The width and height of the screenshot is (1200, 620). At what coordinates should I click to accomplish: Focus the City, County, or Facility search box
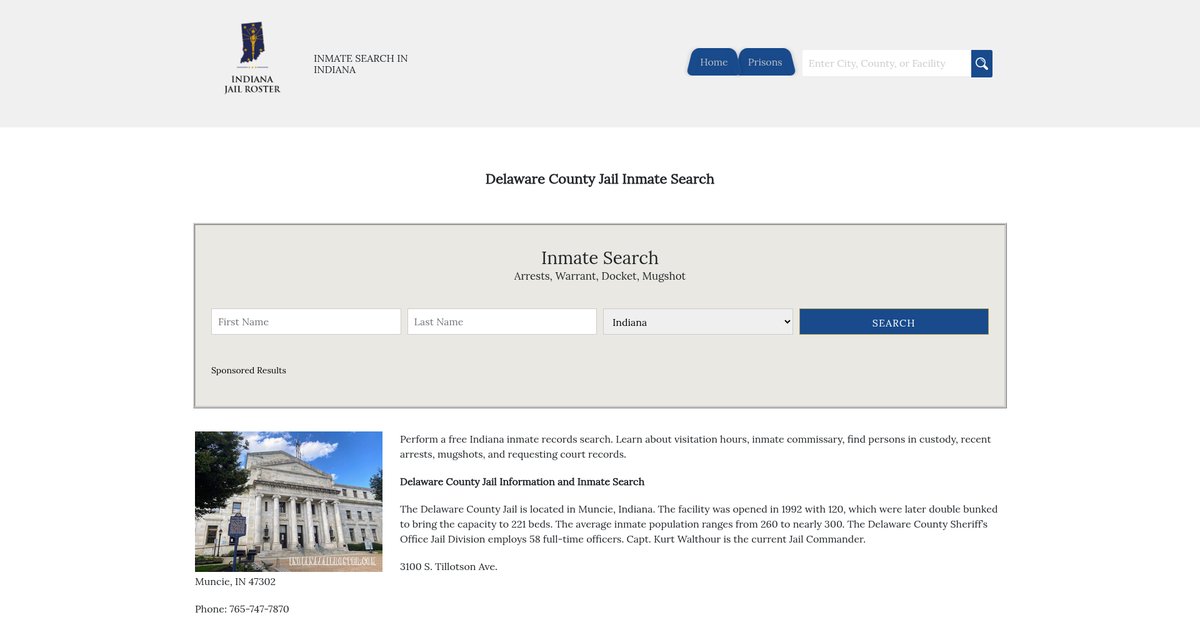pyautogui.click(x=885, y=63)
